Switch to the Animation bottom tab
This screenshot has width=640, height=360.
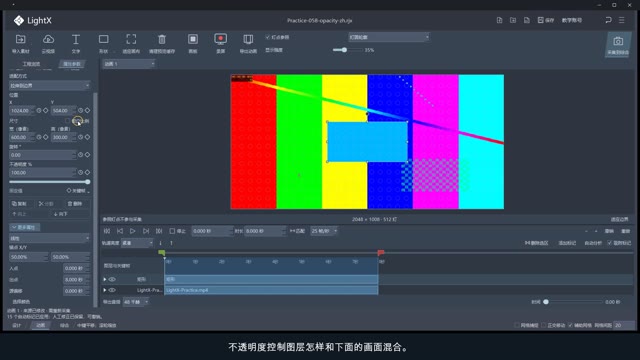pyautogui.click(x=40, y=325)
